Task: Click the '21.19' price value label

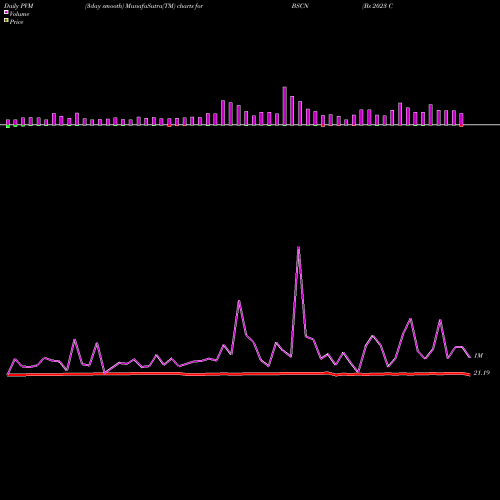Action: coord(482,373)
